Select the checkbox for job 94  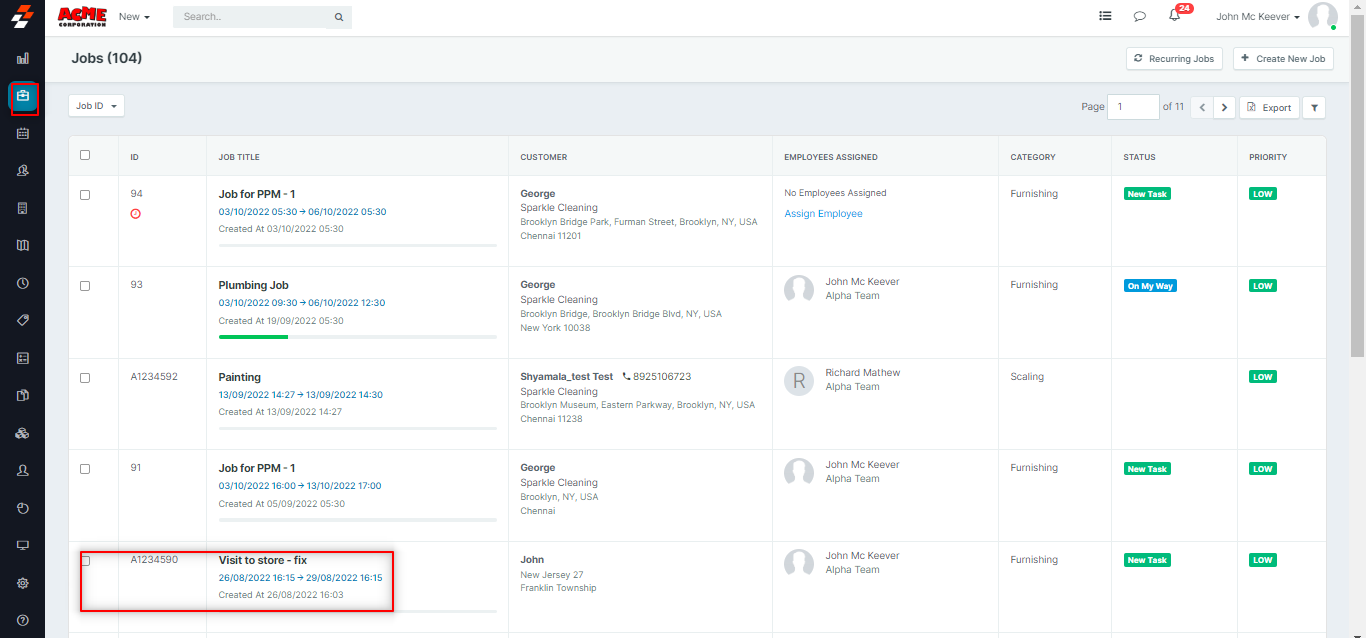85,195
